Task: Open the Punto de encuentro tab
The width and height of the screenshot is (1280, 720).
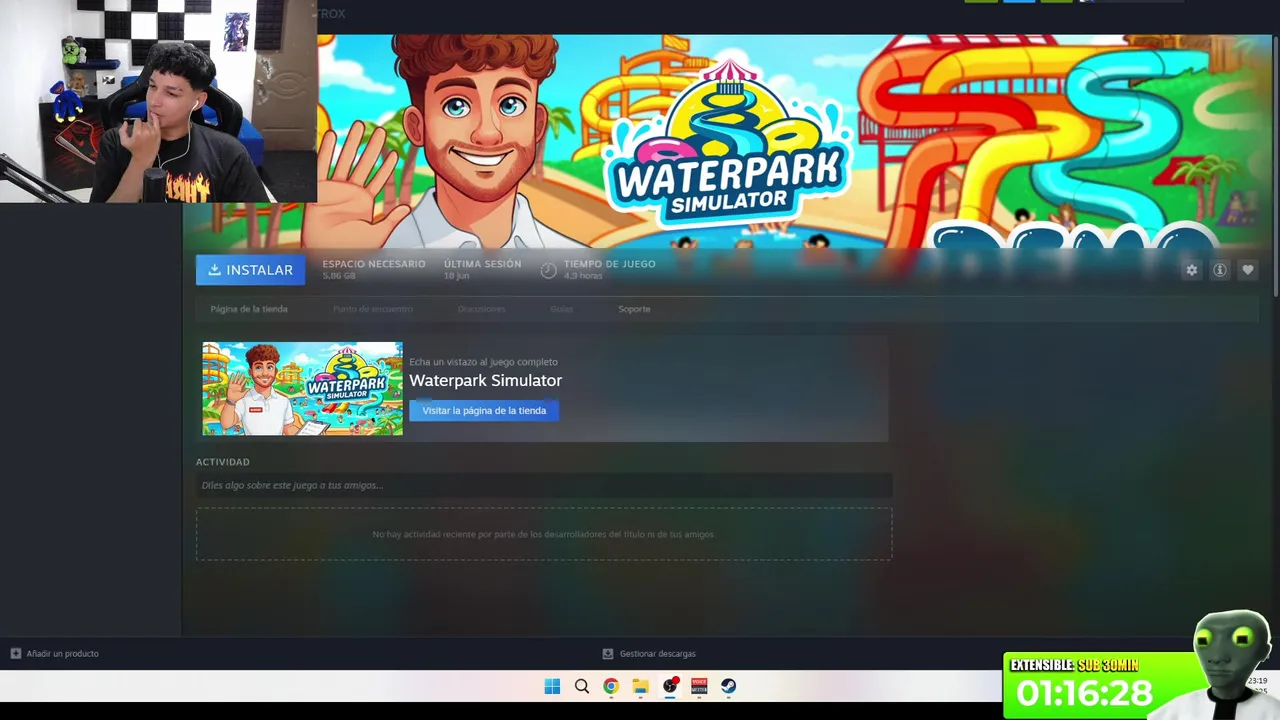Action: coord(373,309)
